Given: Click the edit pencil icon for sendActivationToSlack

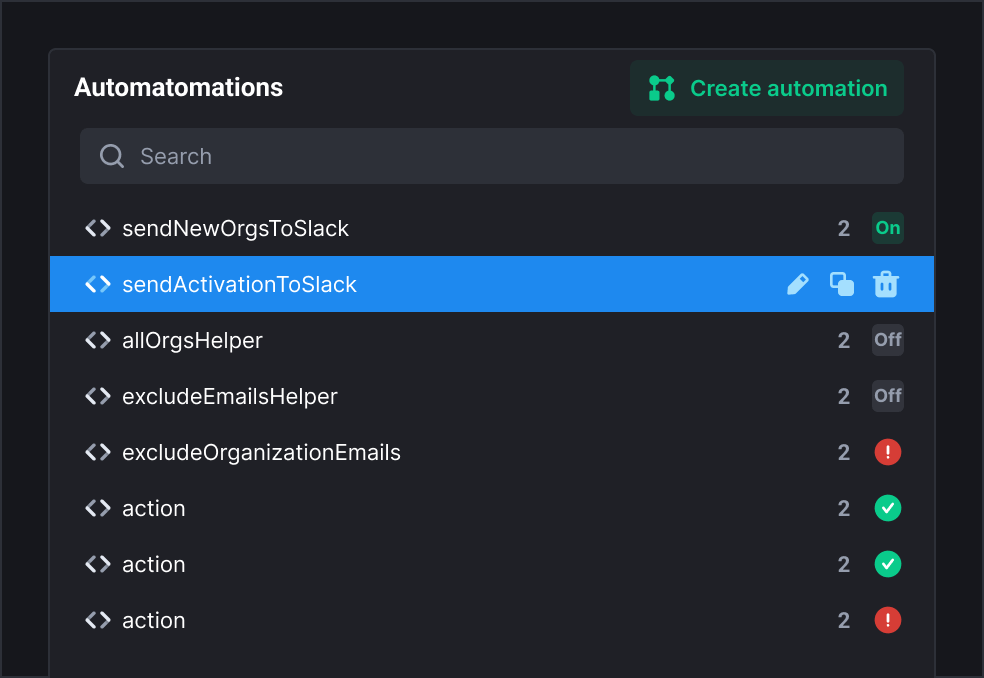Looking at the screenshot, I should [x=798, y=284].
